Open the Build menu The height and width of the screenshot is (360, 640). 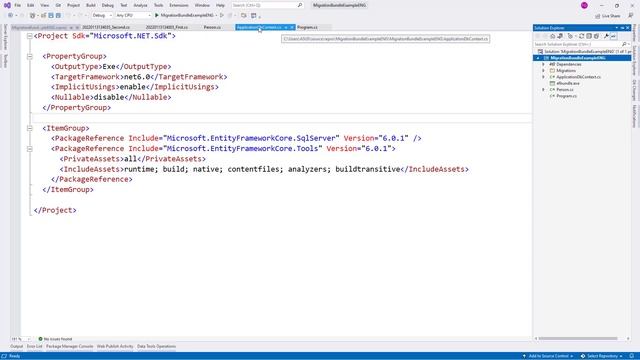coord(91,5)
